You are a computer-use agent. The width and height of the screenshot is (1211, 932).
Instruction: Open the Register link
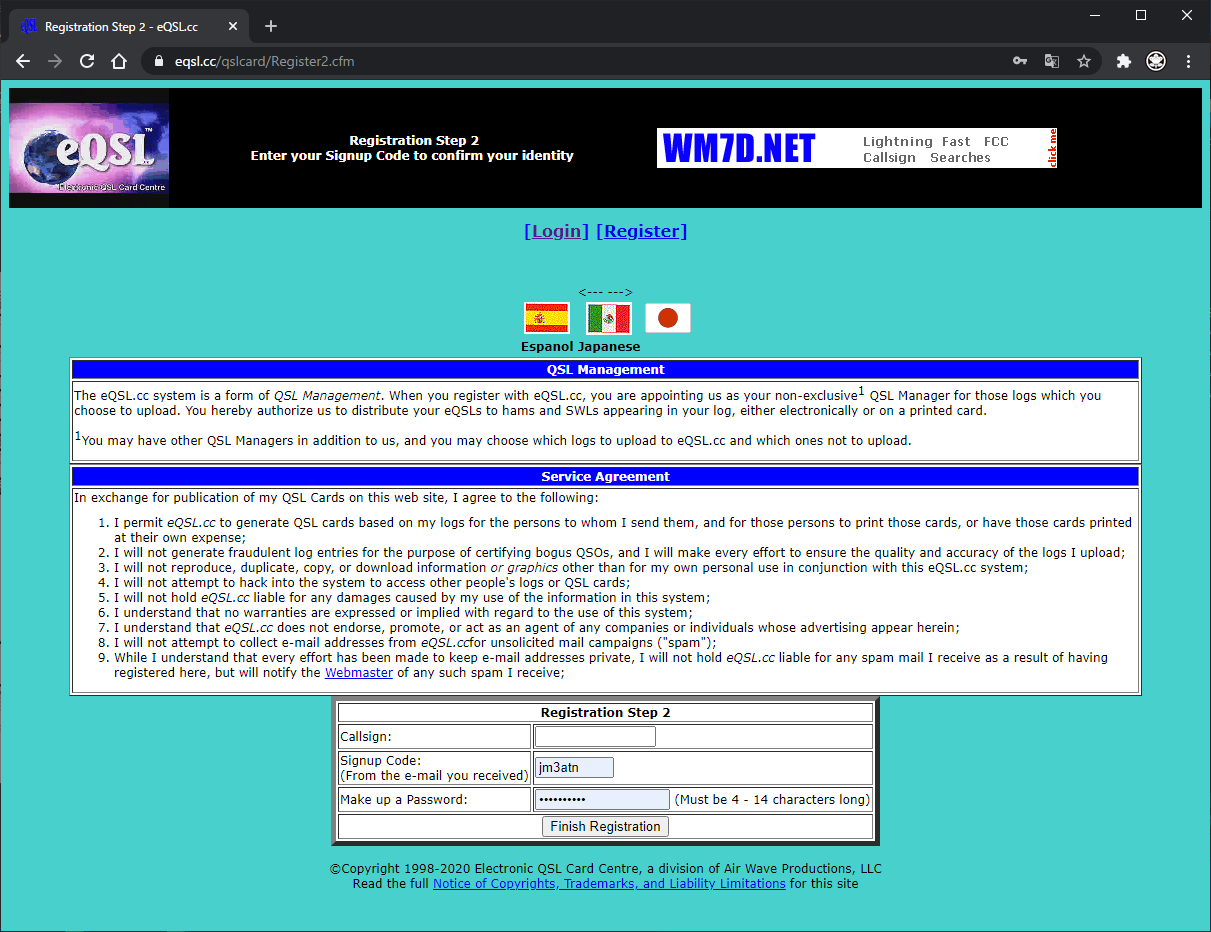[641, 230]
